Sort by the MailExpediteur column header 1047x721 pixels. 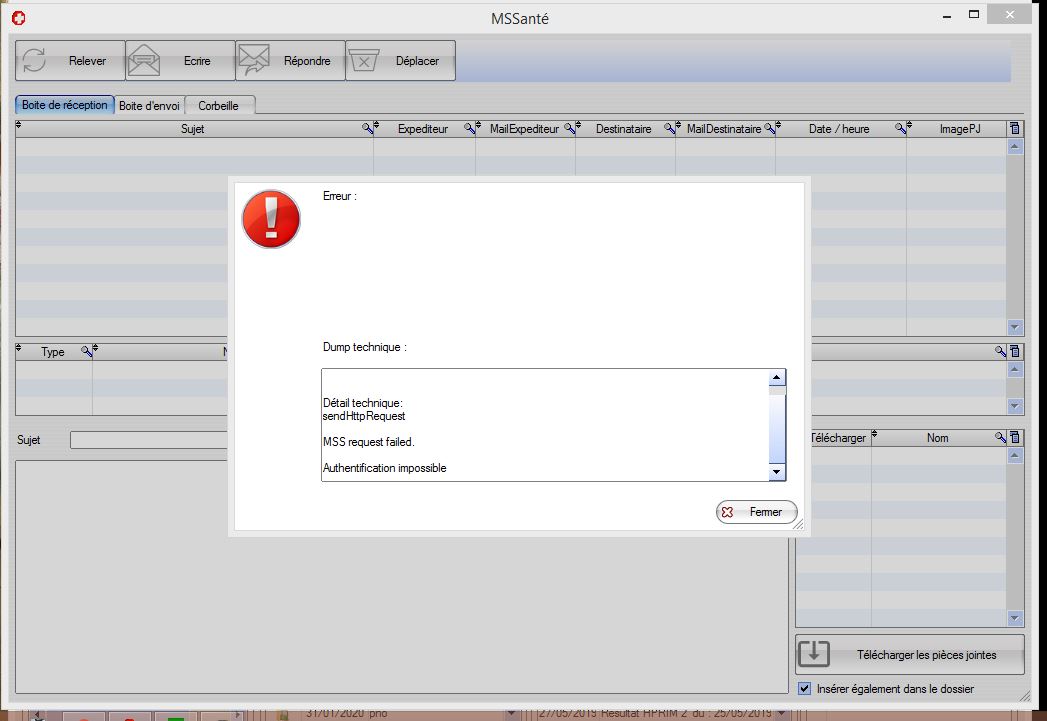coord(524,129)
